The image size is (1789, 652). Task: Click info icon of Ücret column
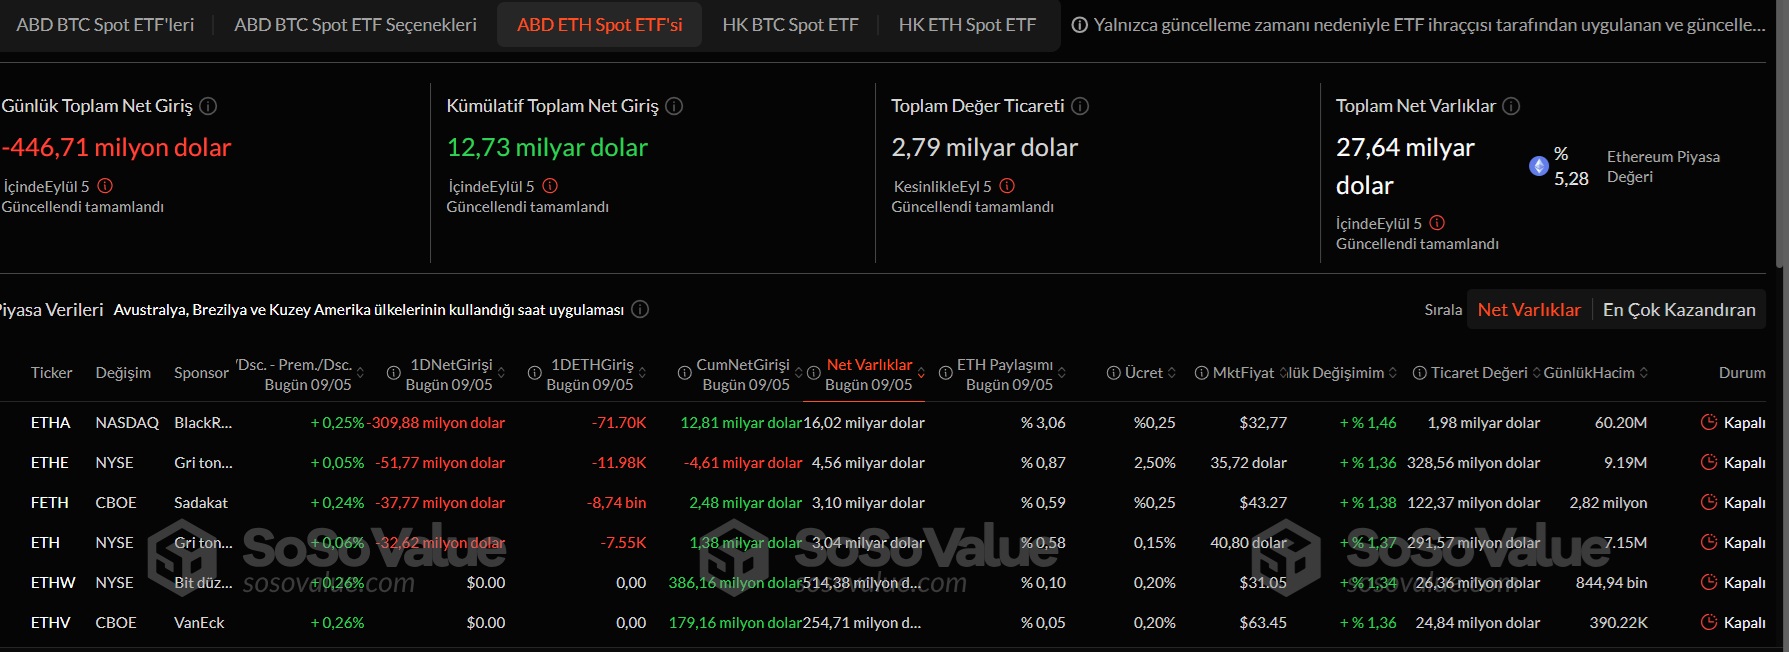tap(1113, 373)
